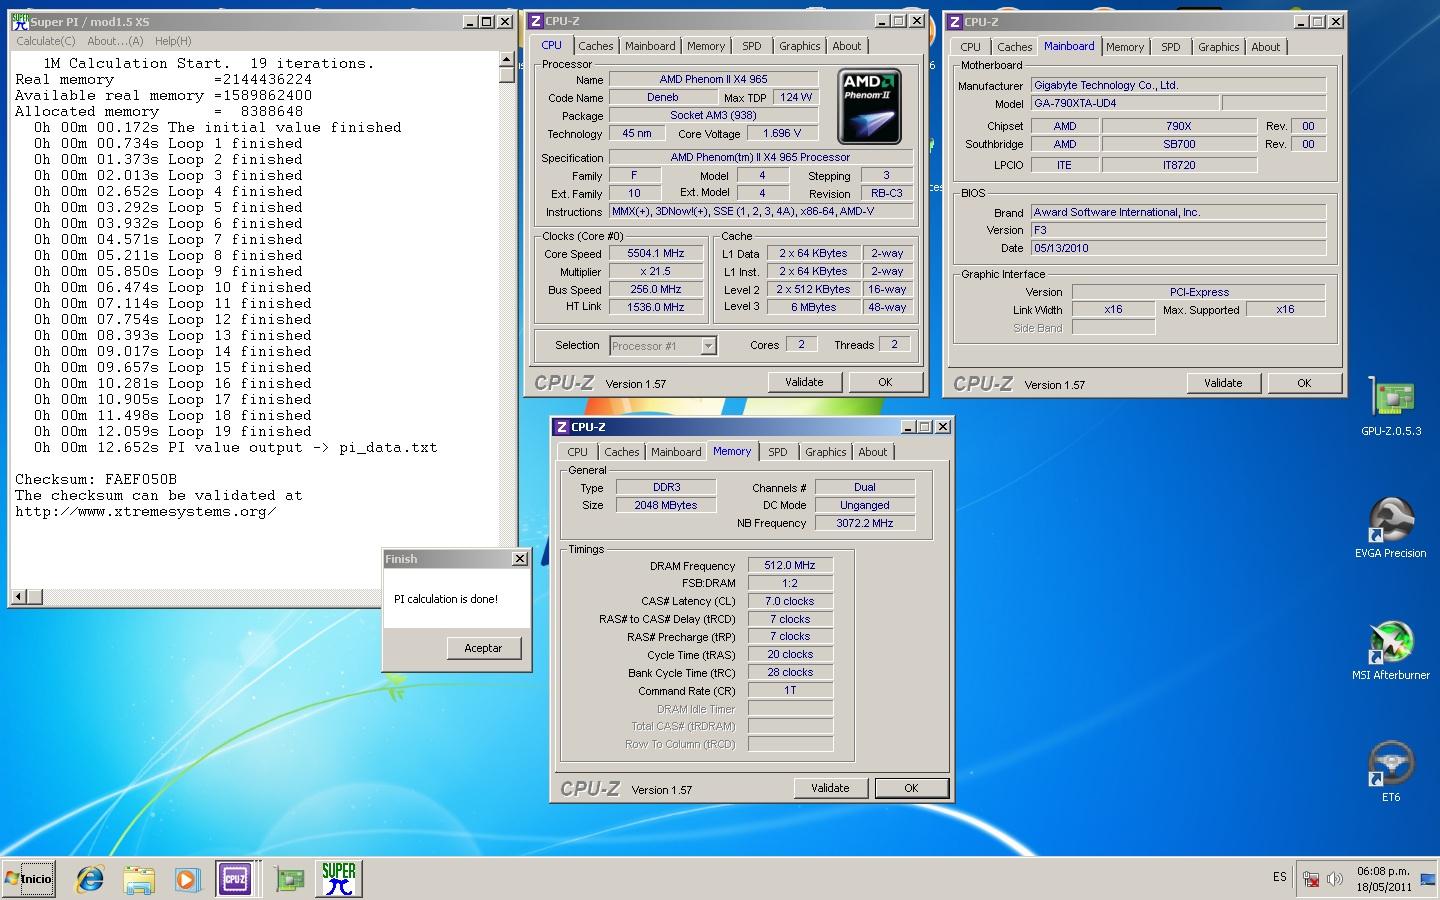Viewport: 1440px width, 900px height.
Task: Click the PI calculation is done! message
Action: coord(446,599)
